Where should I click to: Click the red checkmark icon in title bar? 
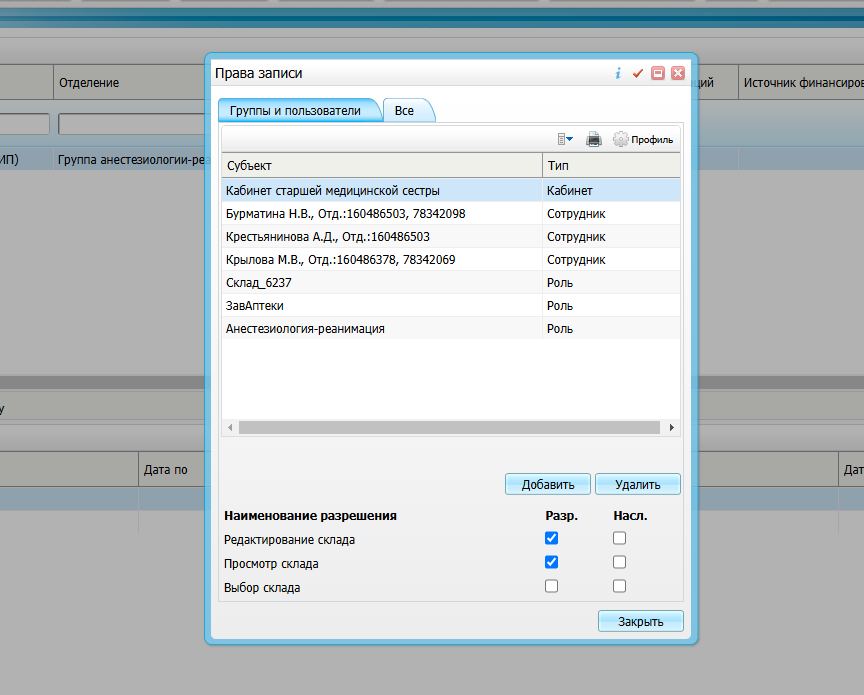[638, 73]
